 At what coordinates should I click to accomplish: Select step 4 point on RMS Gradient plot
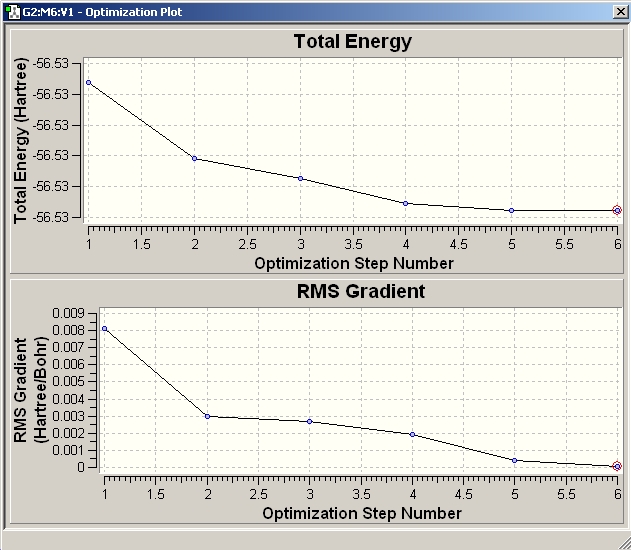point(412,435)
